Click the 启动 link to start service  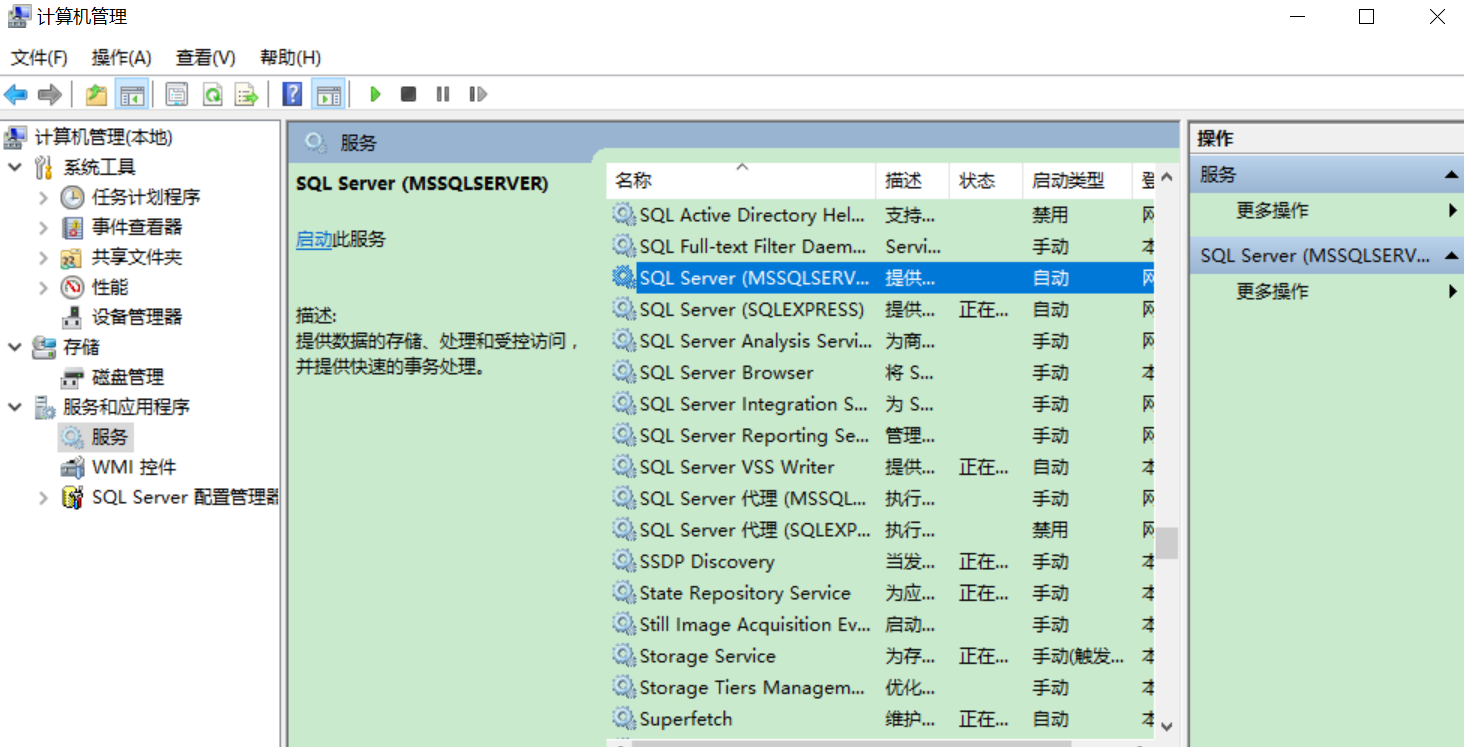coord(313,240)
